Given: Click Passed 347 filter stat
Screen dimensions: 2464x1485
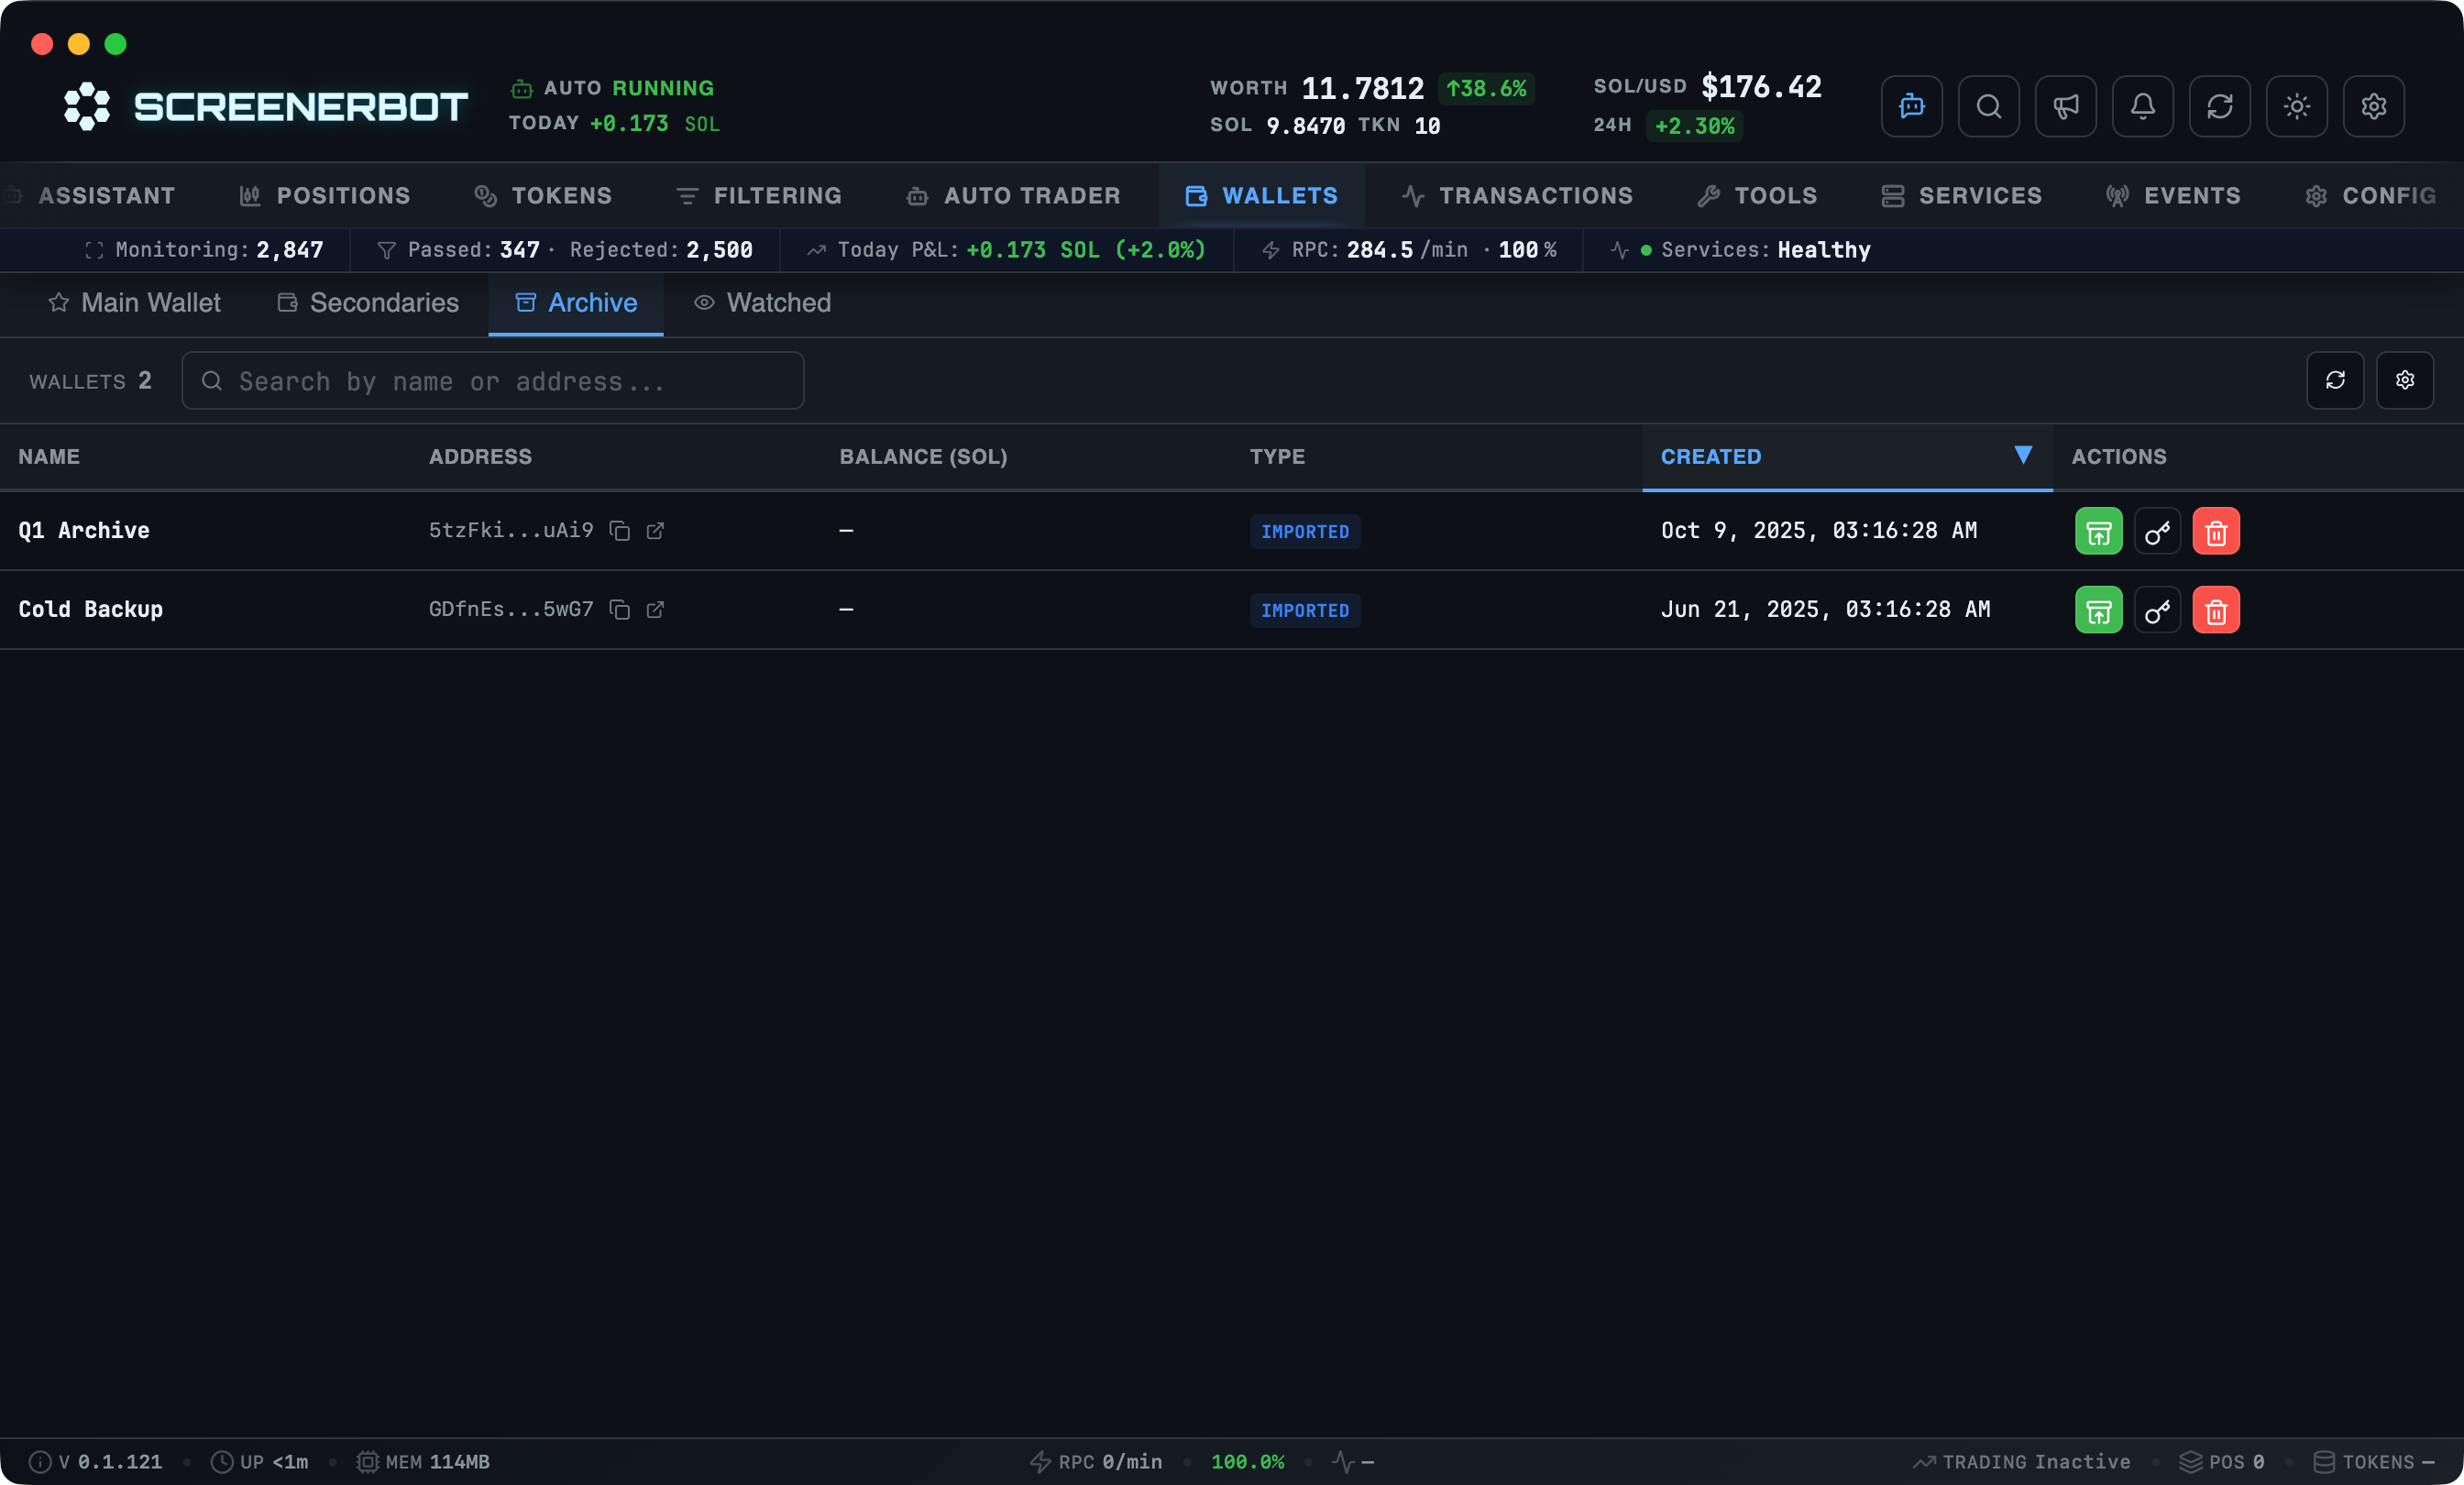Looking at the screenshot, I should coord(459,250).
